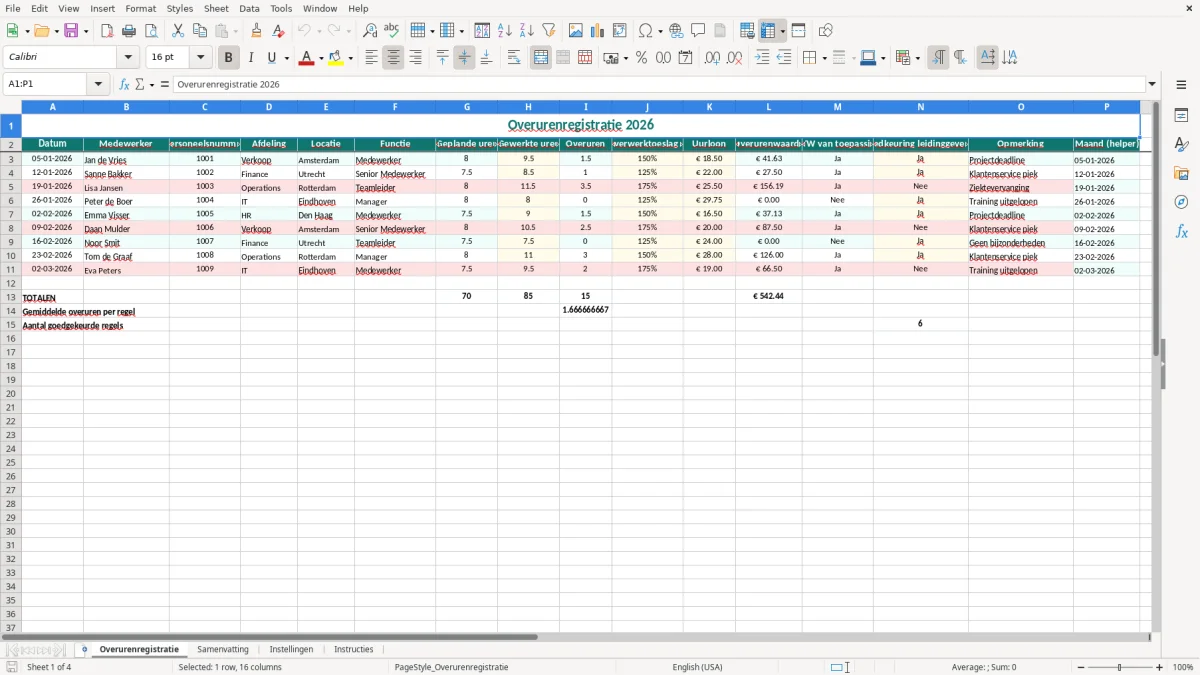Open the Save button dropdown arrow
Viewport: 1200px width, 675px height.
86,31
